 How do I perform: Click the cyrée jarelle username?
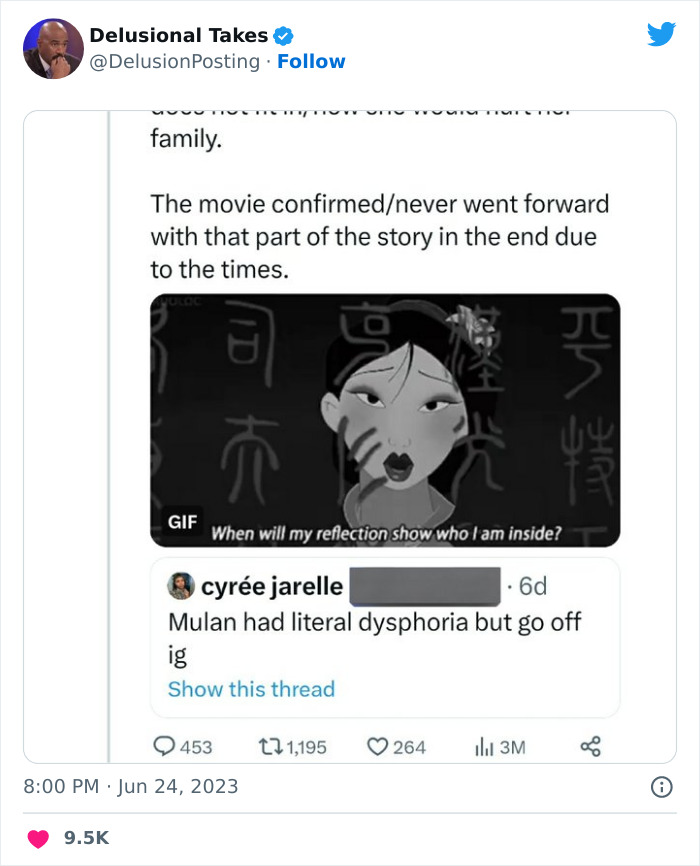click(272, 586)
